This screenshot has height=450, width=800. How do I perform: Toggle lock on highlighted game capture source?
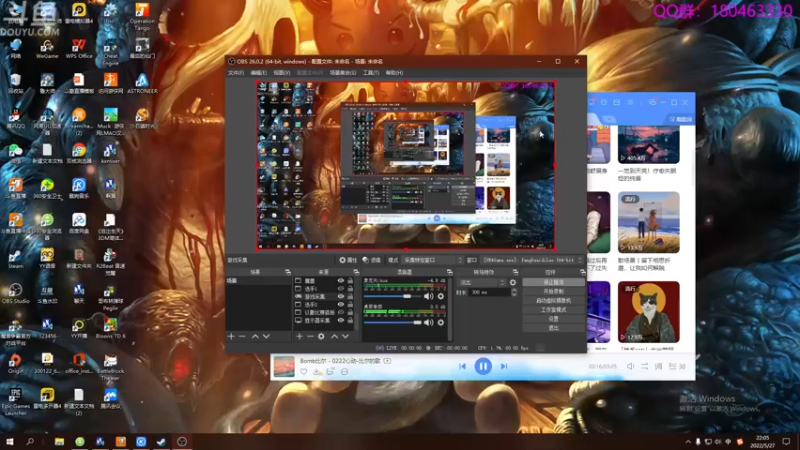click(x=350, y=296)
